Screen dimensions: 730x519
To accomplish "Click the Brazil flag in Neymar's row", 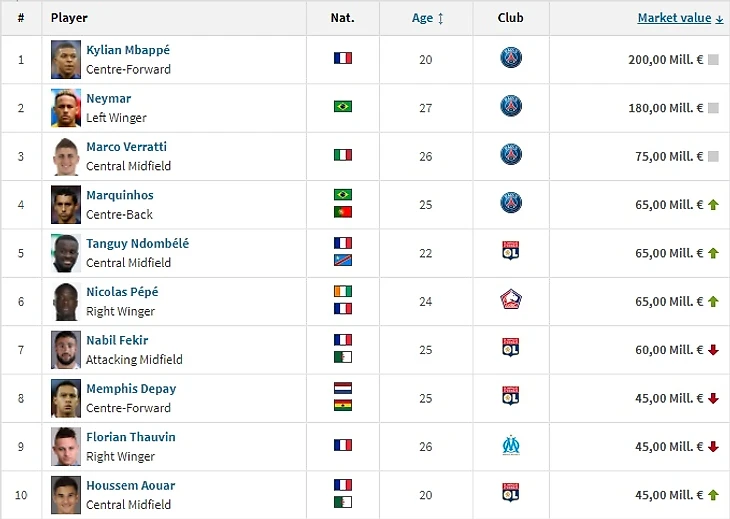I will pos(343,107).
